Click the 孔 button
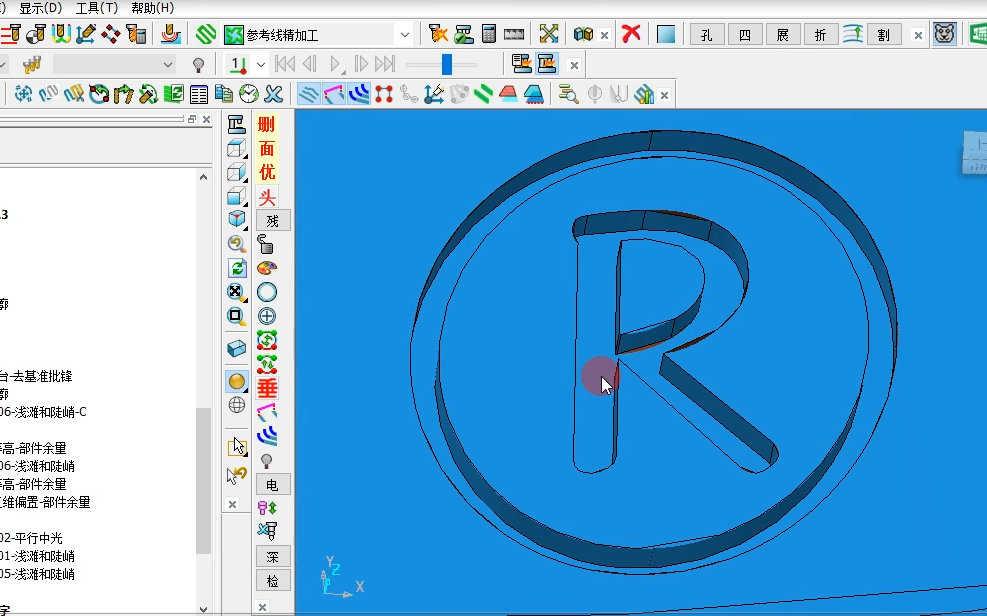 pos(707,35)
